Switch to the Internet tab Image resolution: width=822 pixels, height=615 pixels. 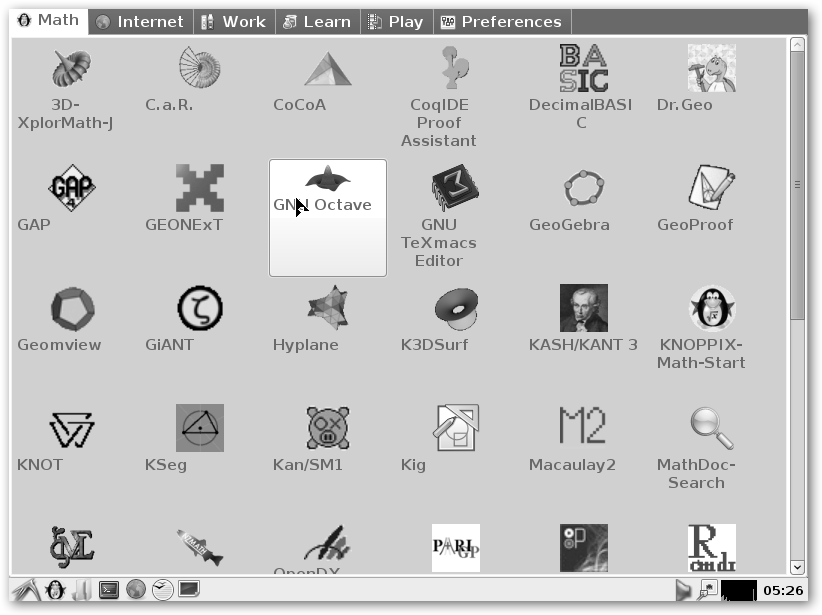click(140, 21)
